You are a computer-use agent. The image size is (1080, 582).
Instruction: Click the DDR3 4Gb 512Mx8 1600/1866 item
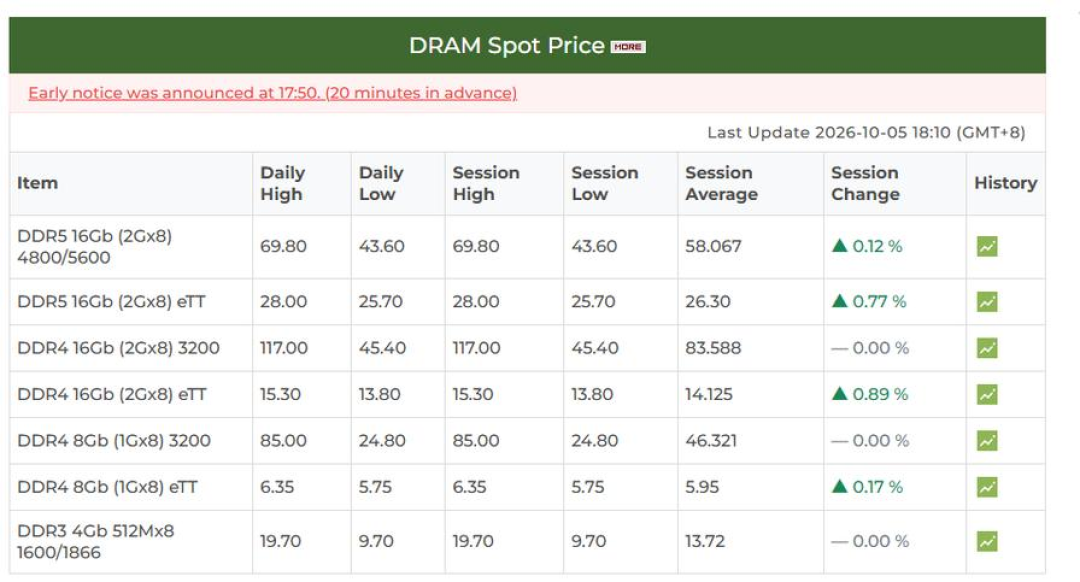(95, 541)
